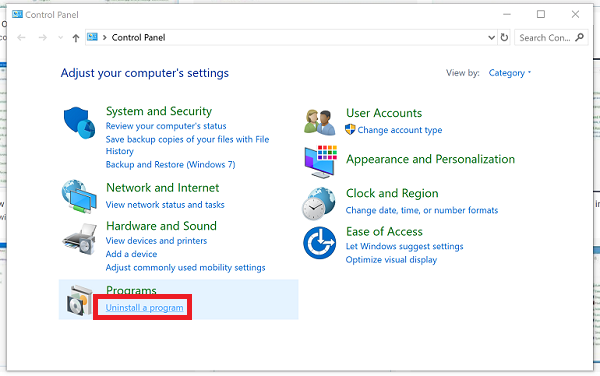Open Programs category heading
Viewport: 600px width, 376px height.
click(x=131, y=290)
